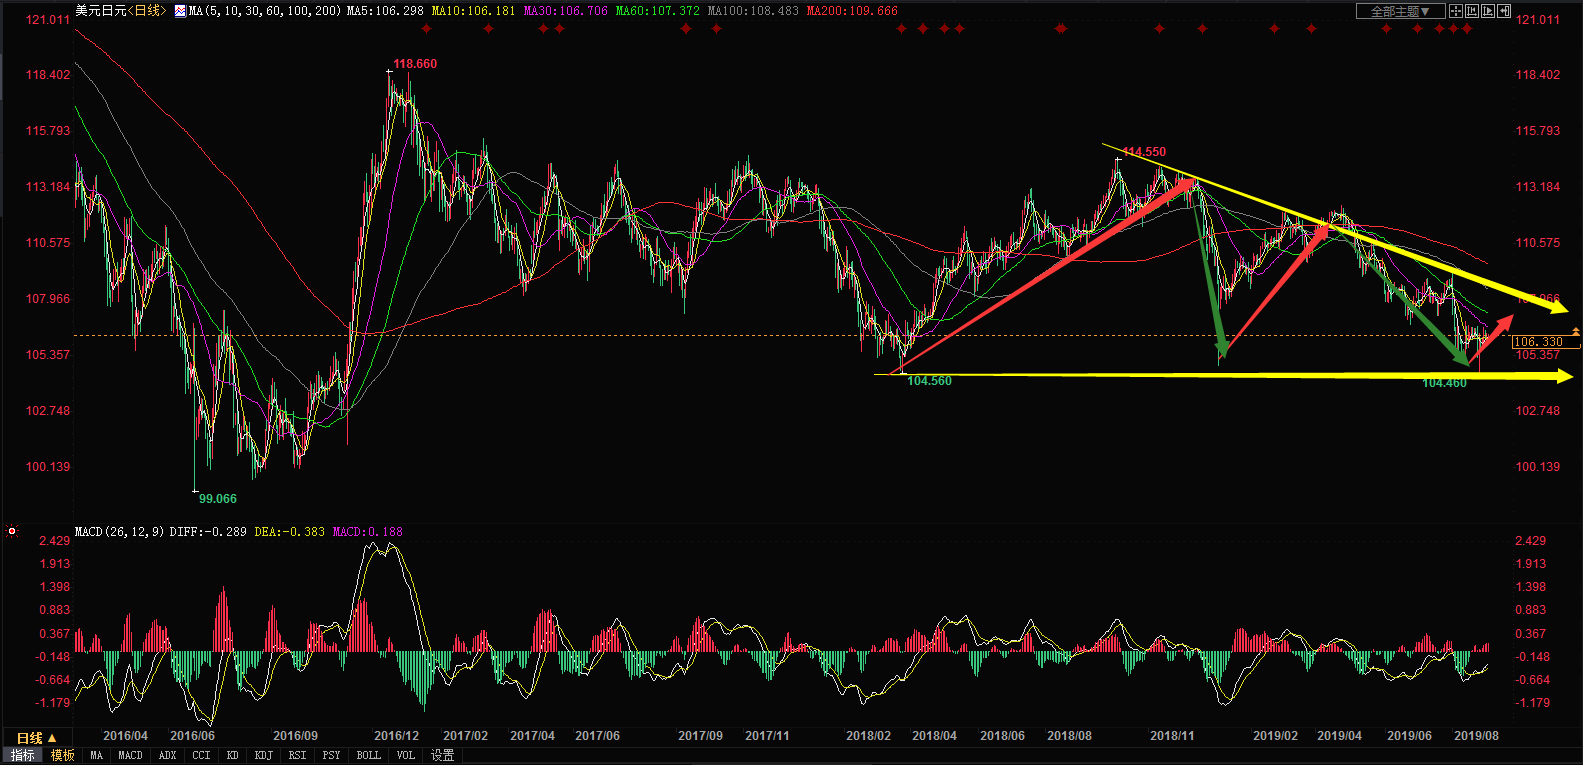Click the crosshair cursor icon
Screen dimensions: 1583x765
point(1456,11)
